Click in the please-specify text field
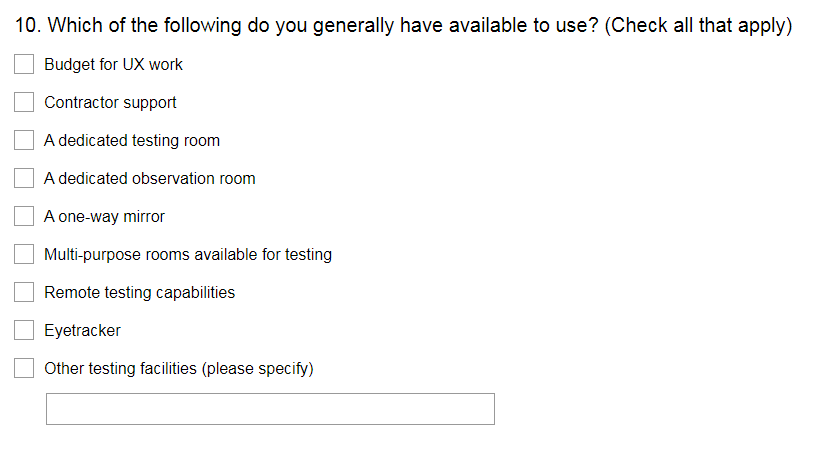The image size is (831, 455). [x=270, y=409]
